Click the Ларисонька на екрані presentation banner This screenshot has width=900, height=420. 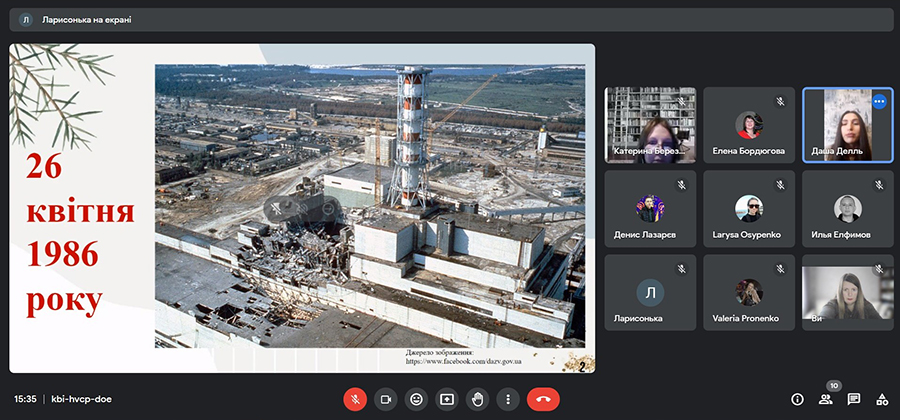point(86,19)
